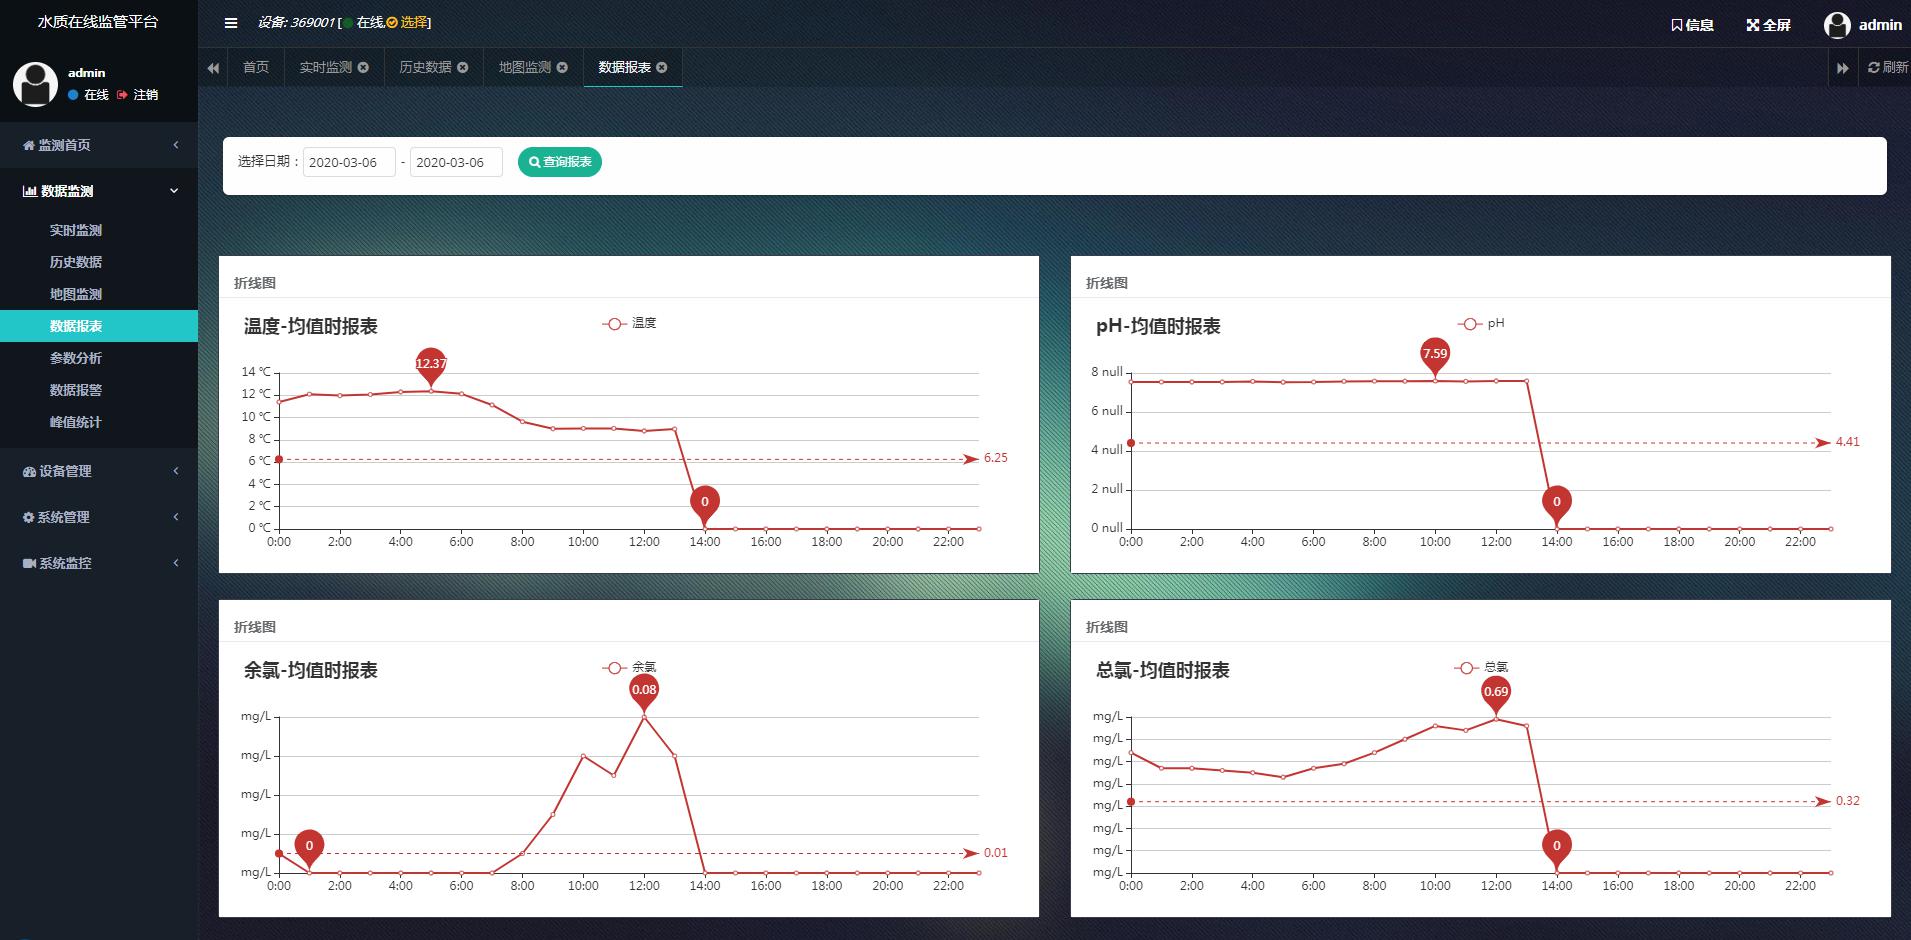Refresh page with the 刷新 icon
The width and height of the screenshot is (1911, 940).
tap(1874, 68)
